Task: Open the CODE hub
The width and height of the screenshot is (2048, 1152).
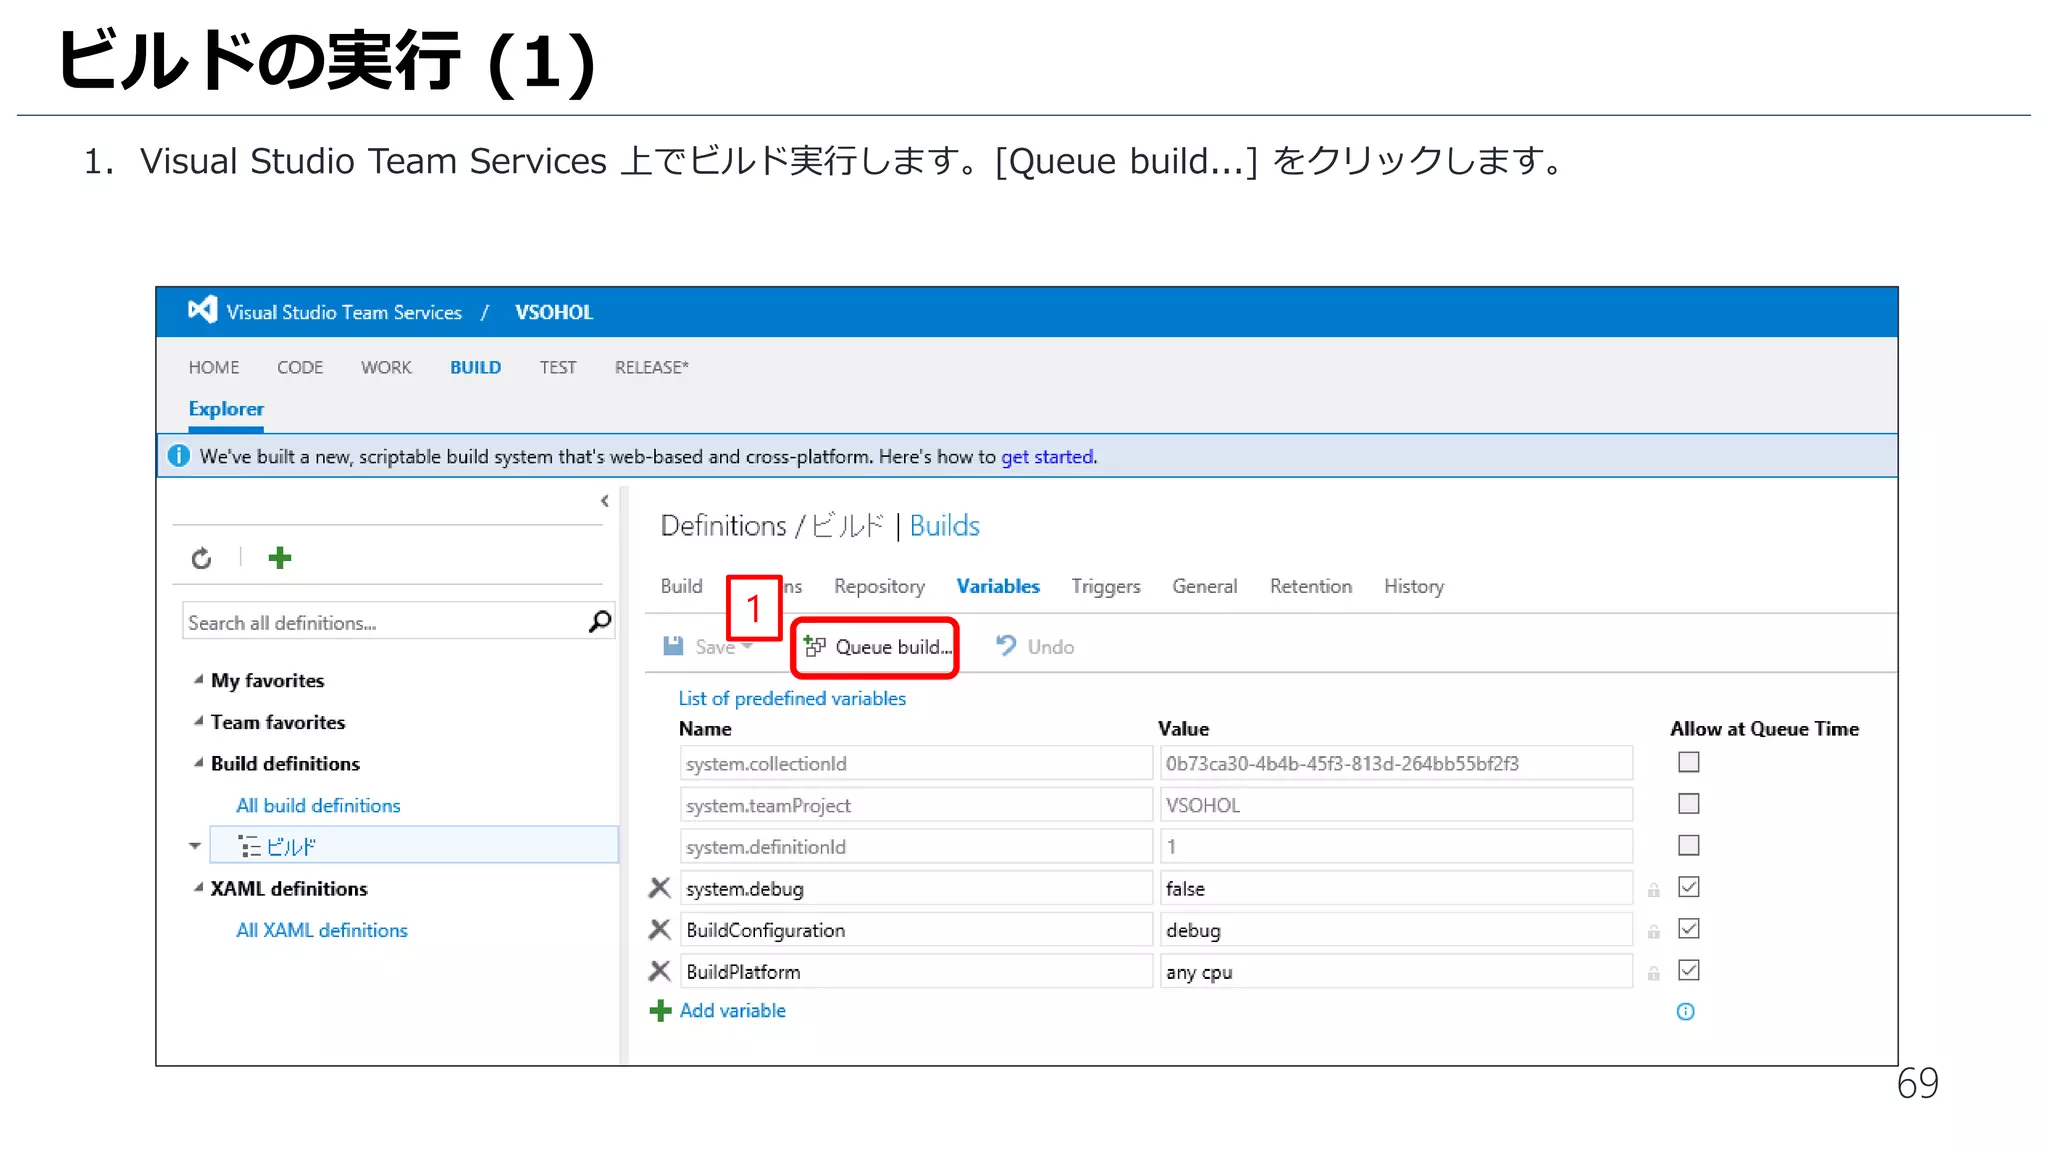Action: click(x=300, y=367)
